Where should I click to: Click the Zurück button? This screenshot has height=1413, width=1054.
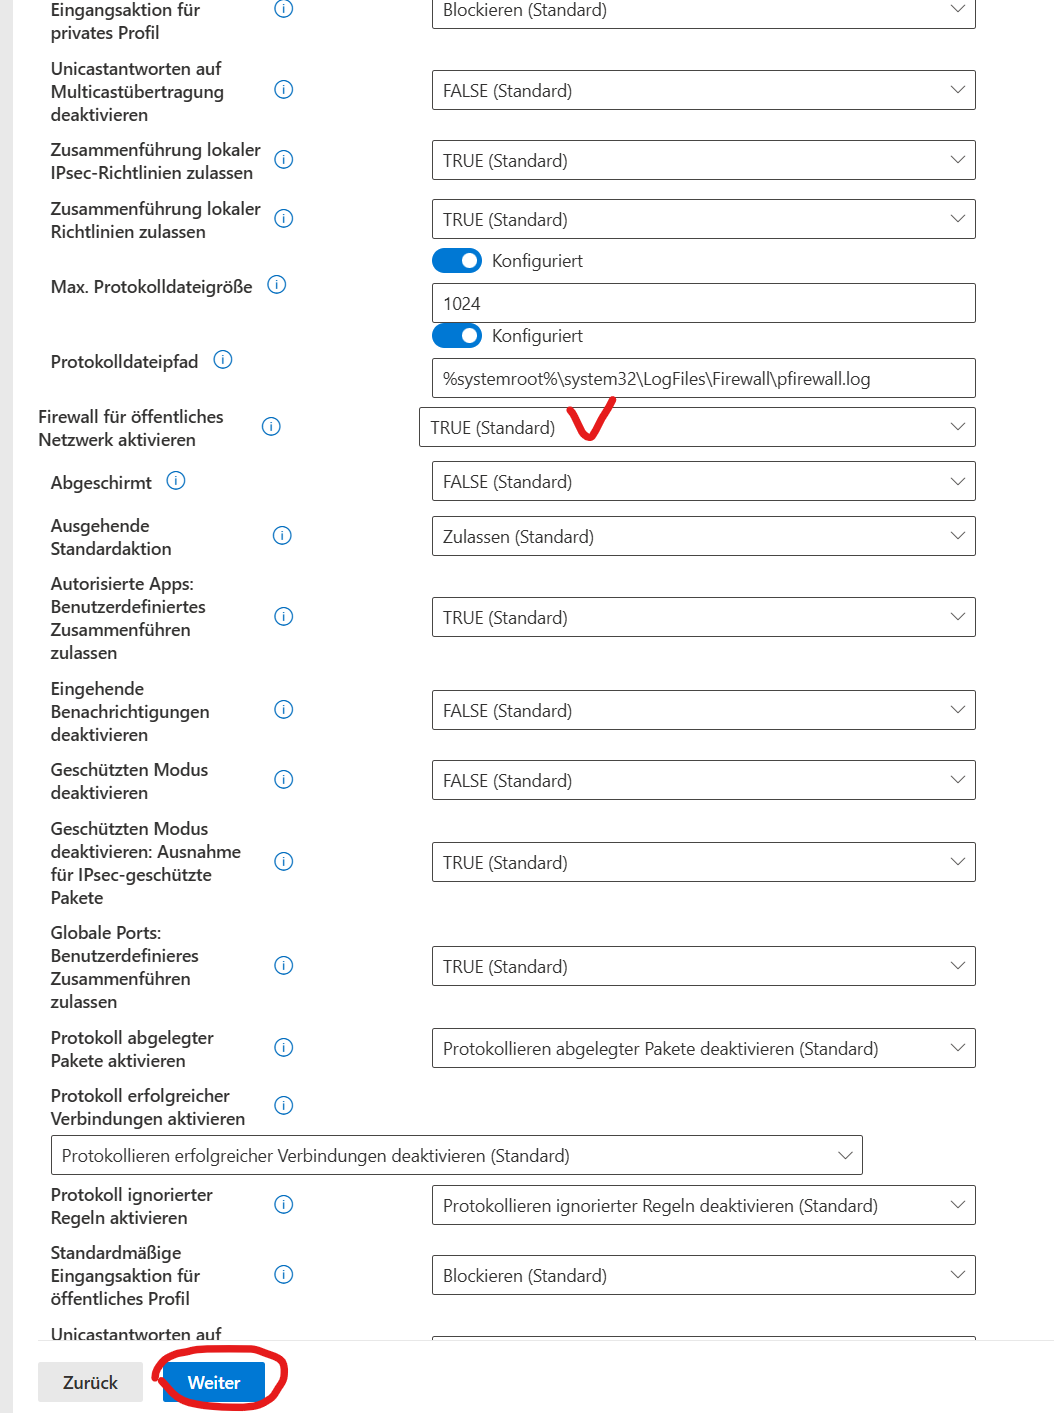point(90,1383)
